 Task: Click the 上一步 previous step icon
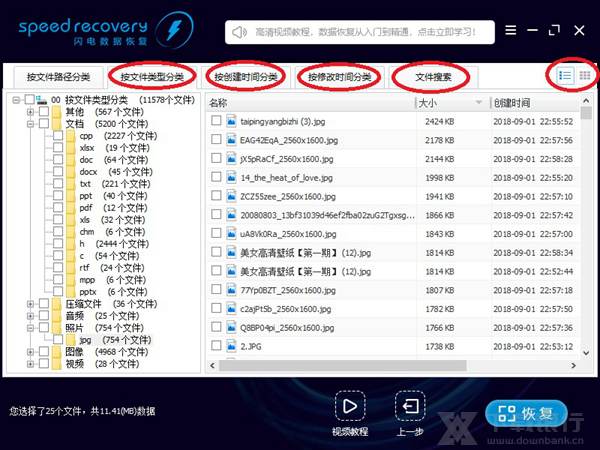(411, 407)
